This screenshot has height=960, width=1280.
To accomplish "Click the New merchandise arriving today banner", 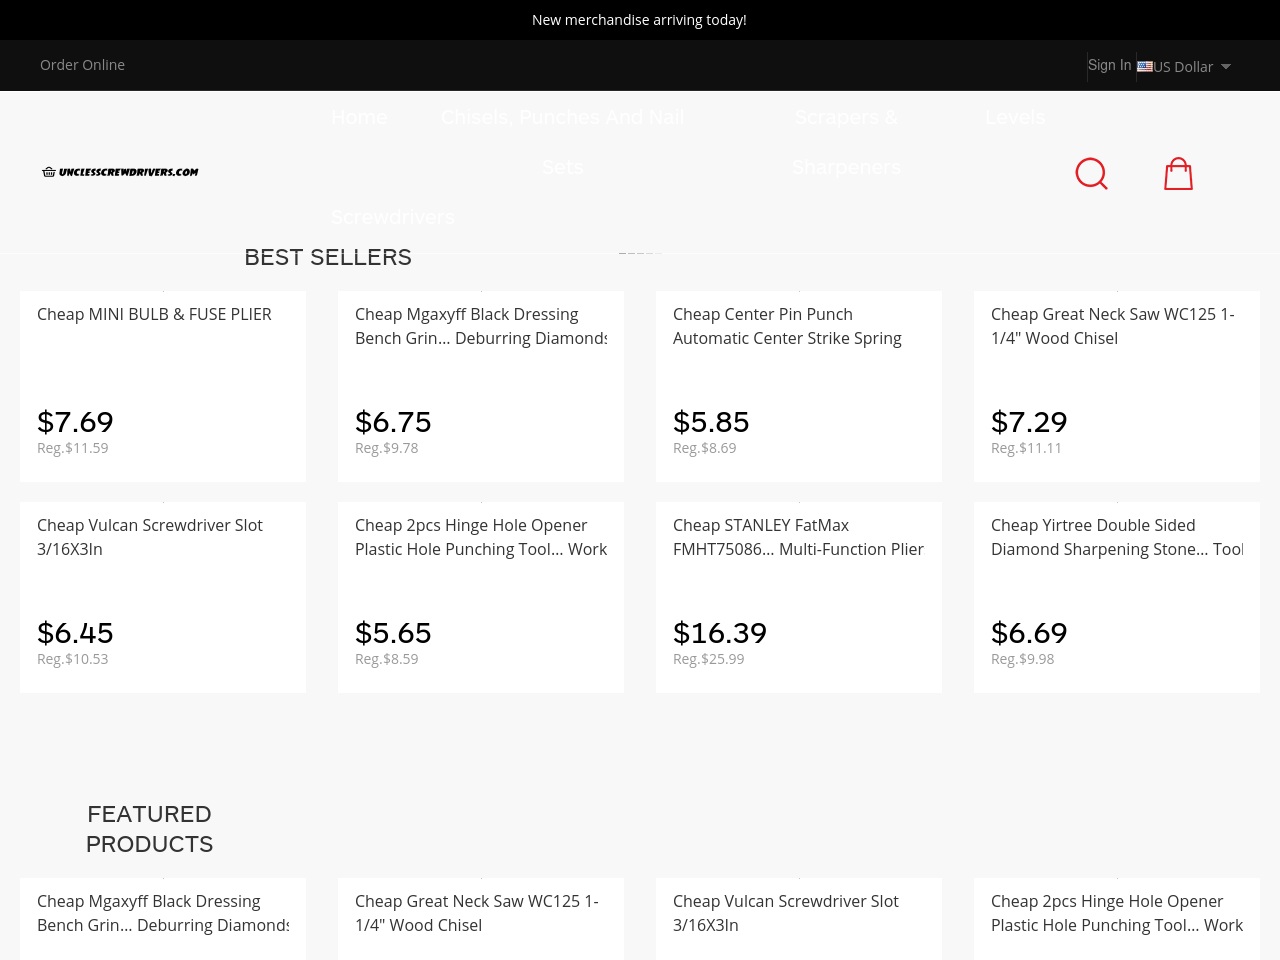I will (x=639, y=20).
